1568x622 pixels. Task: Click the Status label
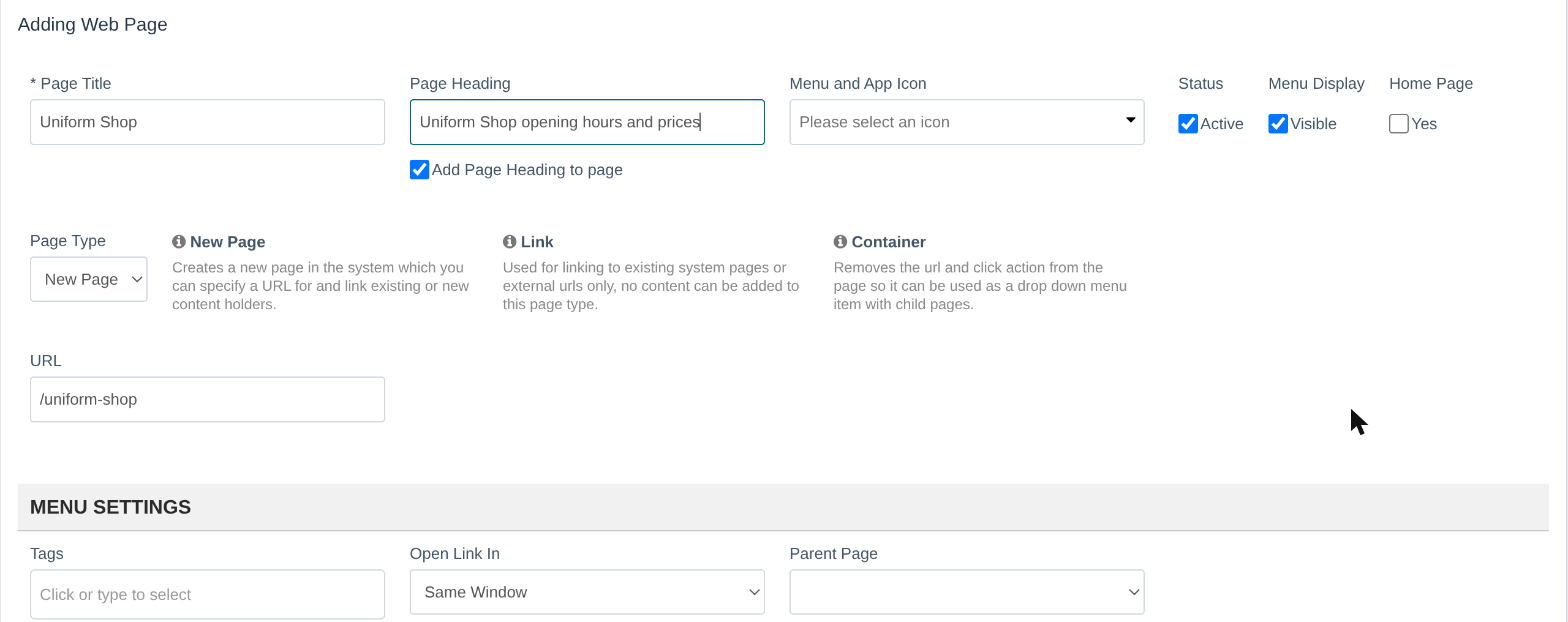1200,84
